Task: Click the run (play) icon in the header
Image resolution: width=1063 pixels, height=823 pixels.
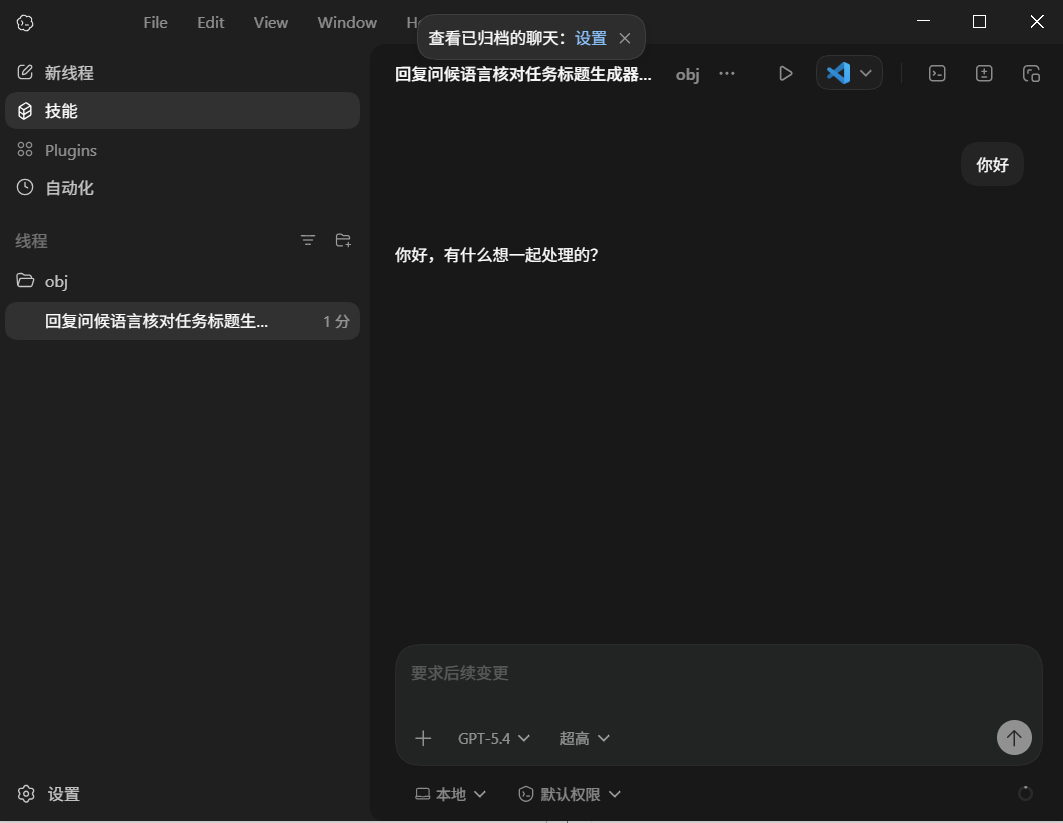Action: [785, 73]
